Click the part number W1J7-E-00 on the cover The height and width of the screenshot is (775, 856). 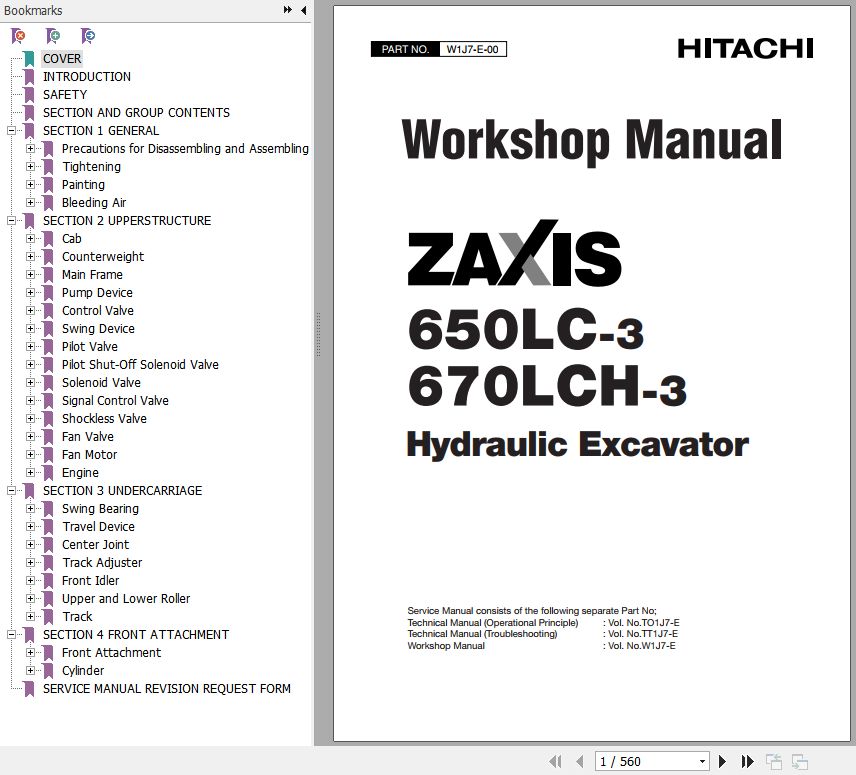[x=472, y=49]
